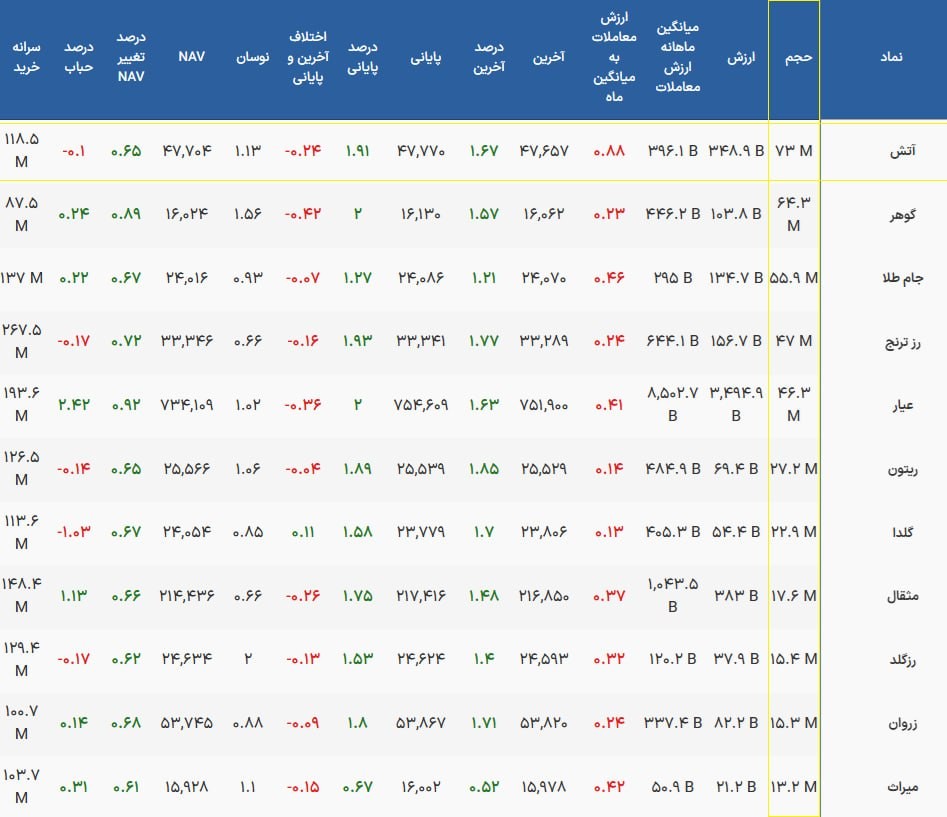Click the نماد column header
Viewport: 947px width, 817px height.
pyautogui.click(x=891, y=57)
